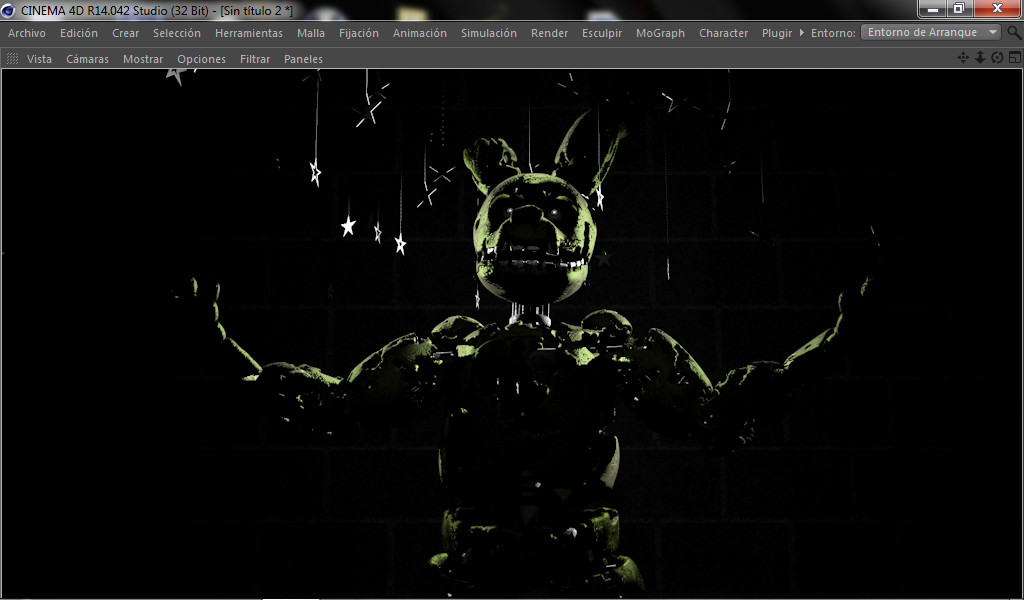Viewport: 1024px width, 600px height.
Task: Open the Character menu
Action: click(724, 33)
